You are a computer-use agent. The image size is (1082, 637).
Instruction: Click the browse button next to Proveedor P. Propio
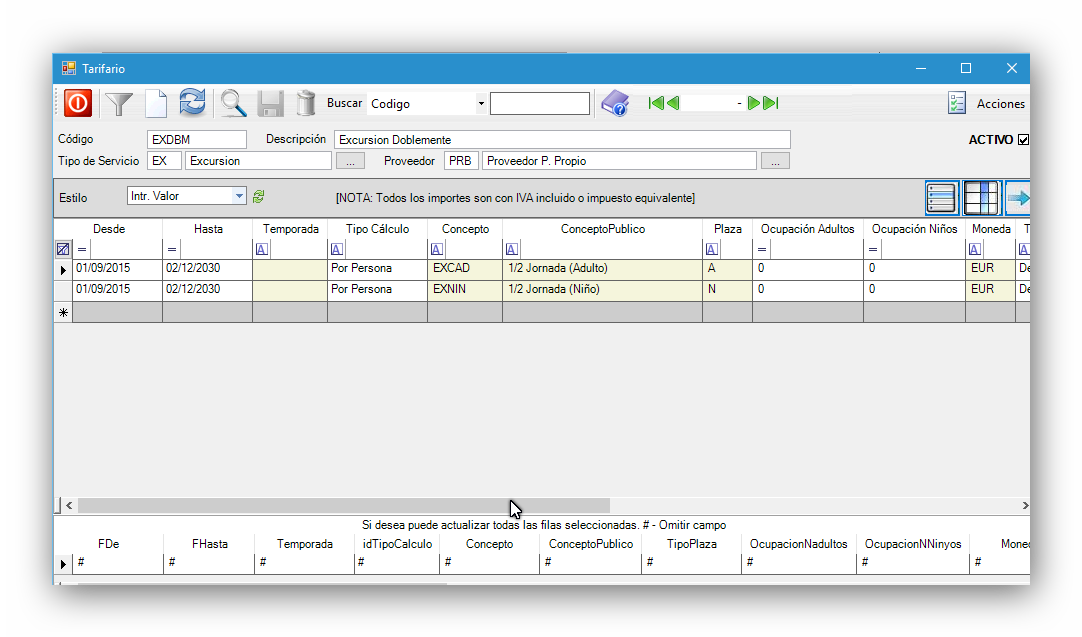[775, 161]
